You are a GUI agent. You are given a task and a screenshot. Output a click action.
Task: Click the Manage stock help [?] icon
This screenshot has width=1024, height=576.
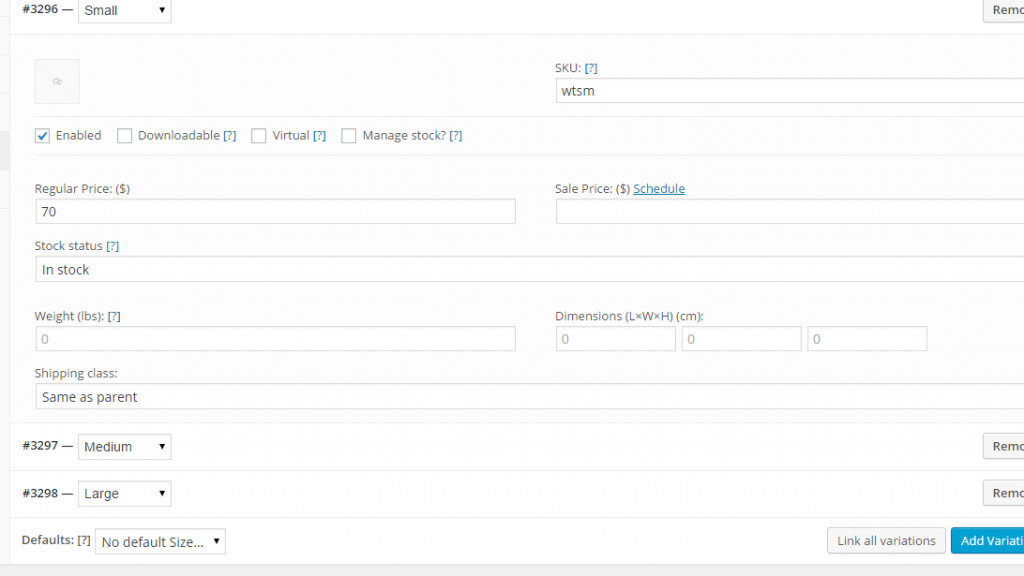click(455, 136)
